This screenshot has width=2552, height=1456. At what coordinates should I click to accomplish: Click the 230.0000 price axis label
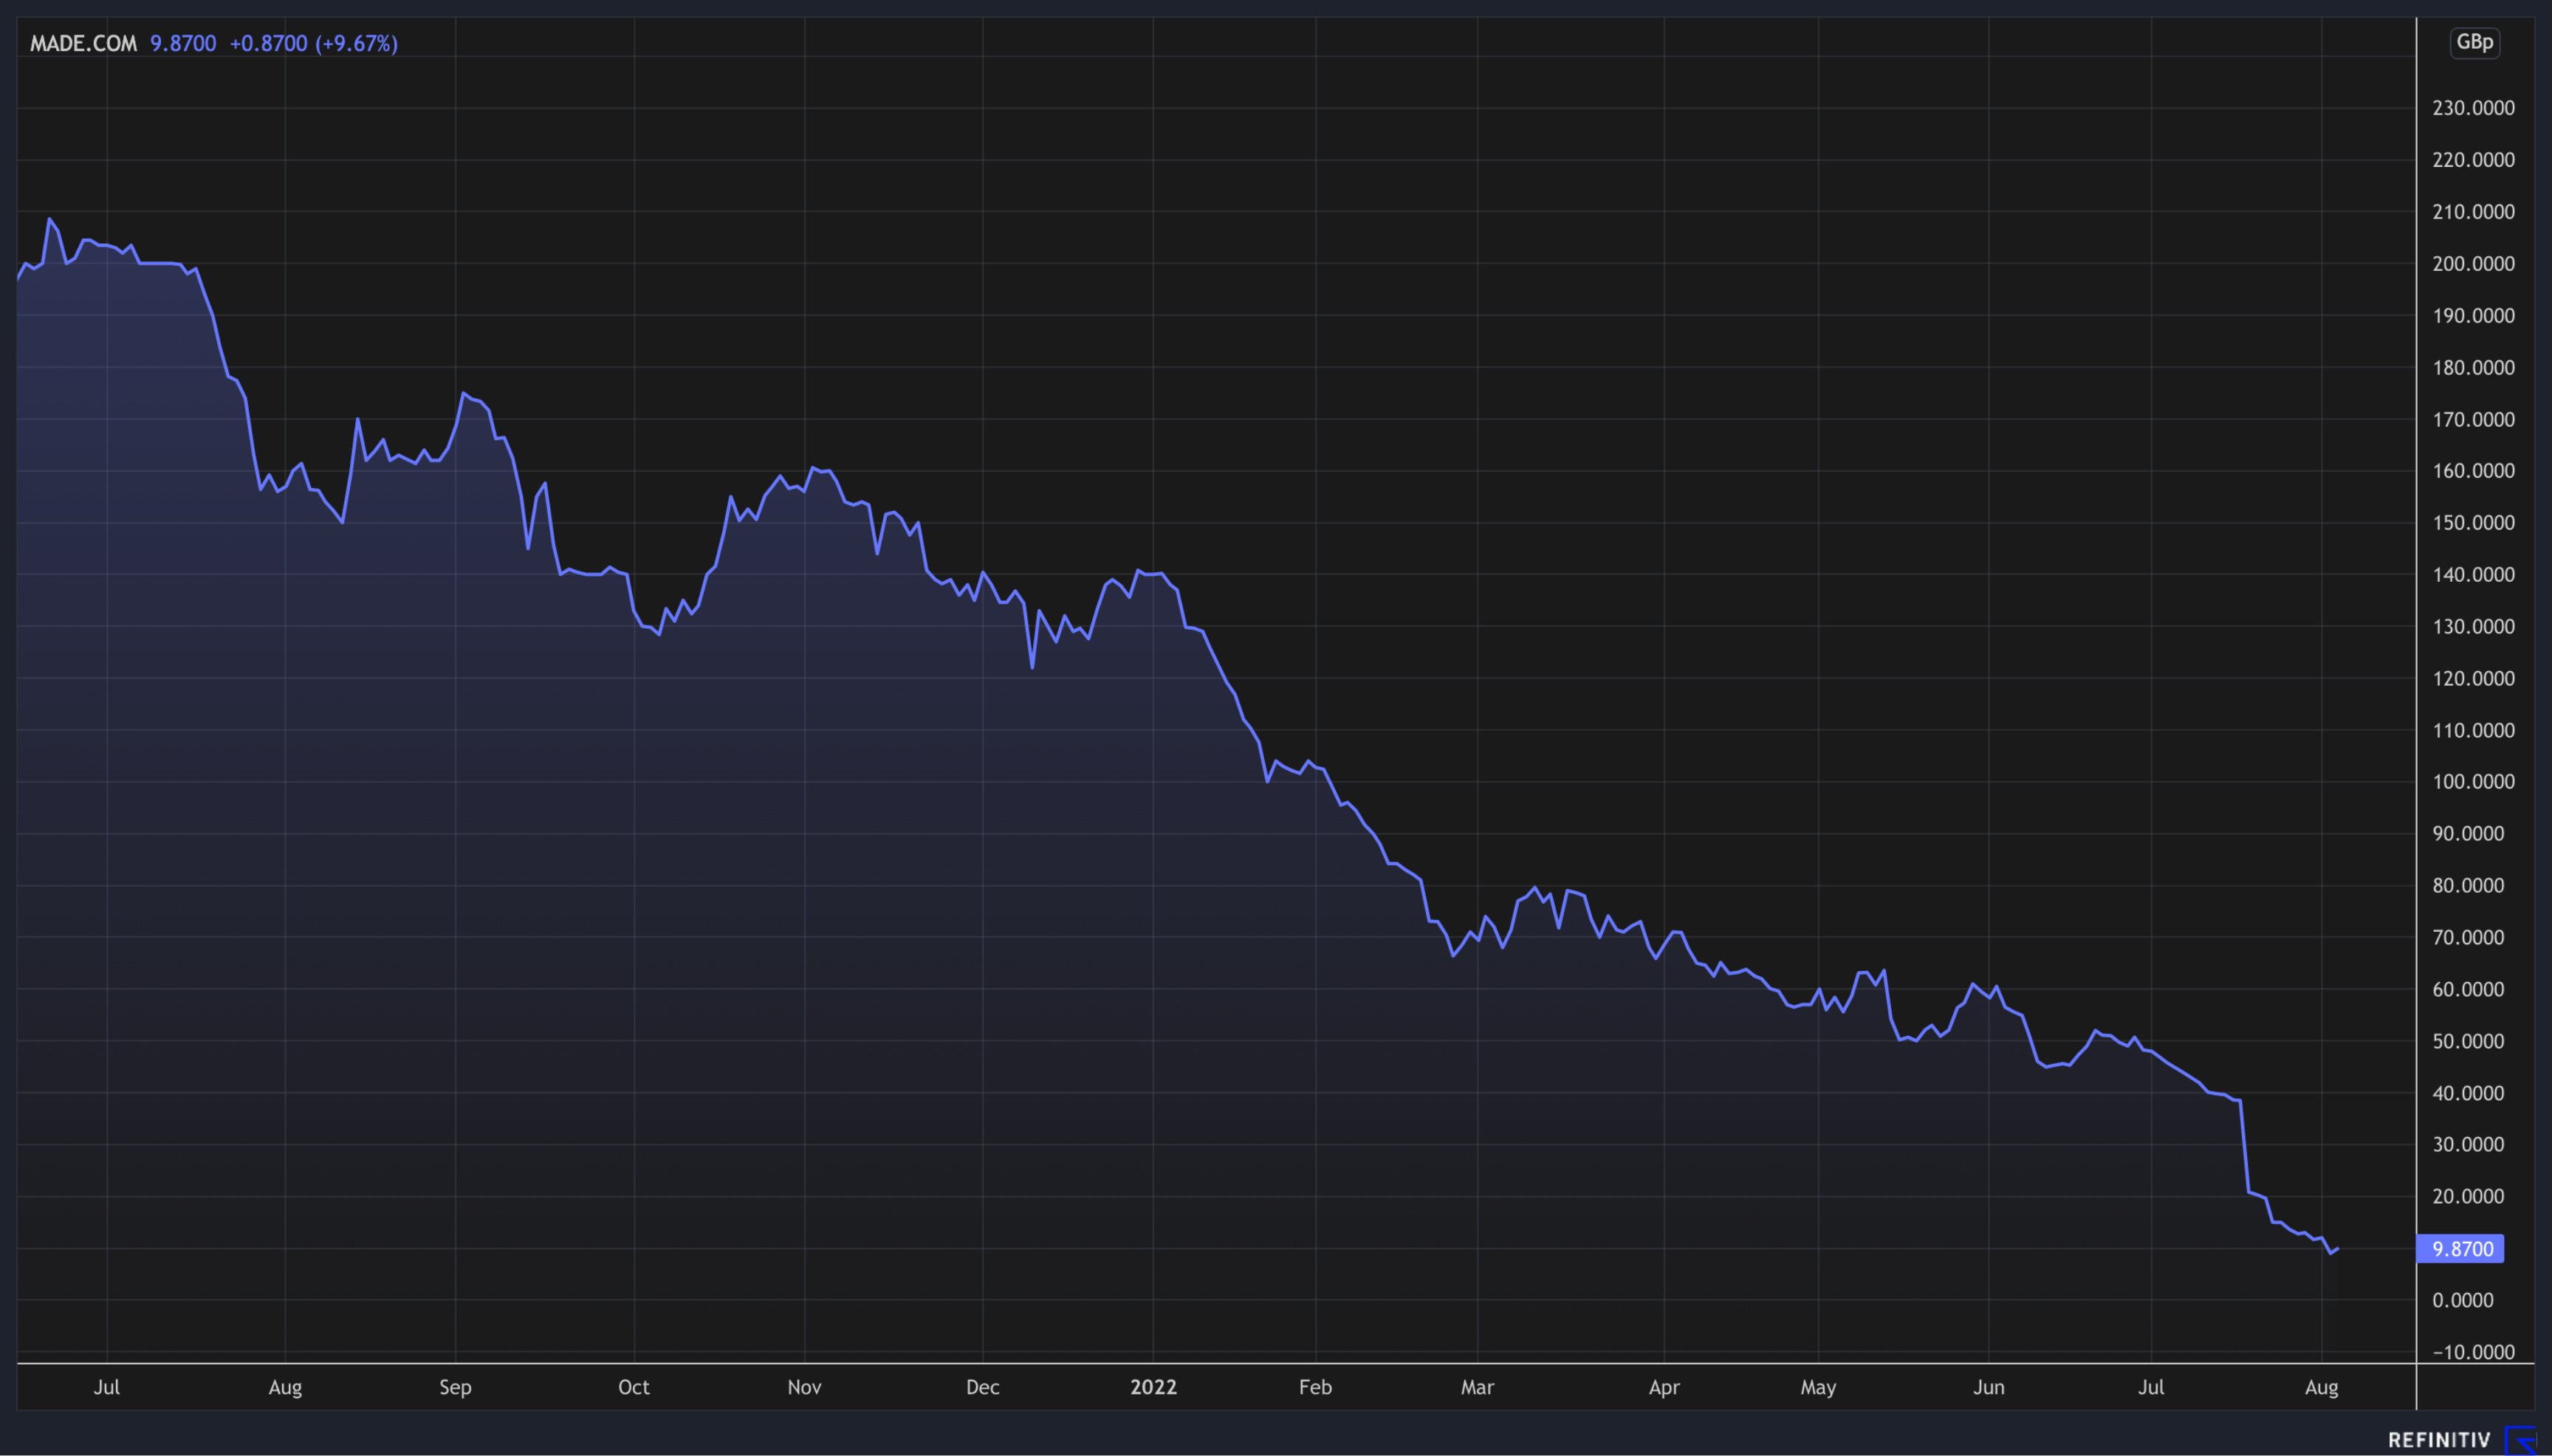[2473, 108]
